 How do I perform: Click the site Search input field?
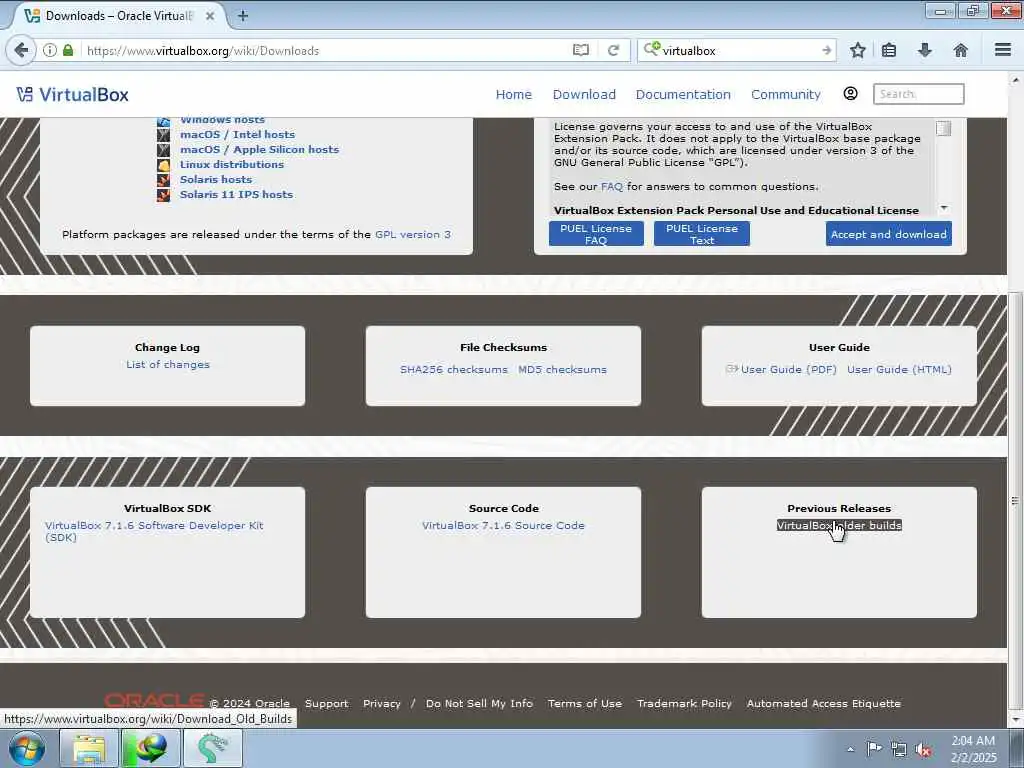coord(918,94)
